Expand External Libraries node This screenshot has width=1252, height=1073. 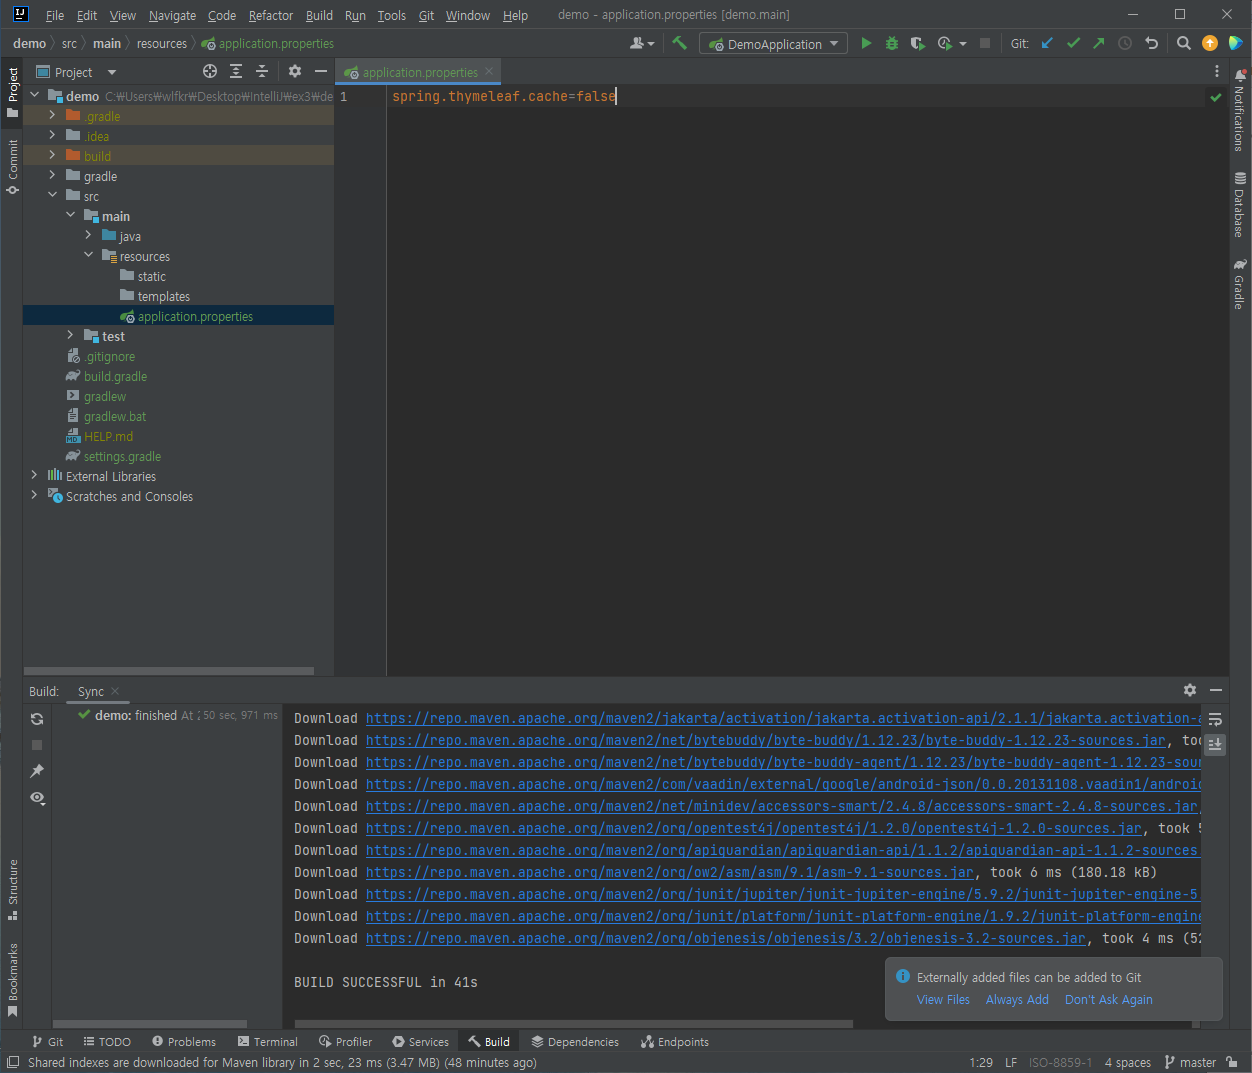click(34, 475)
